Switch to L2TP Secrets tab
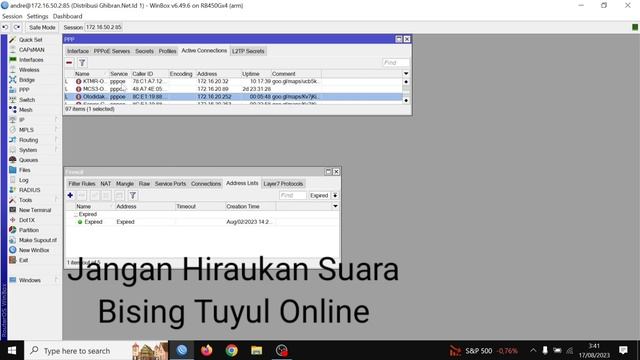640x360 pixels. (248, 51)
